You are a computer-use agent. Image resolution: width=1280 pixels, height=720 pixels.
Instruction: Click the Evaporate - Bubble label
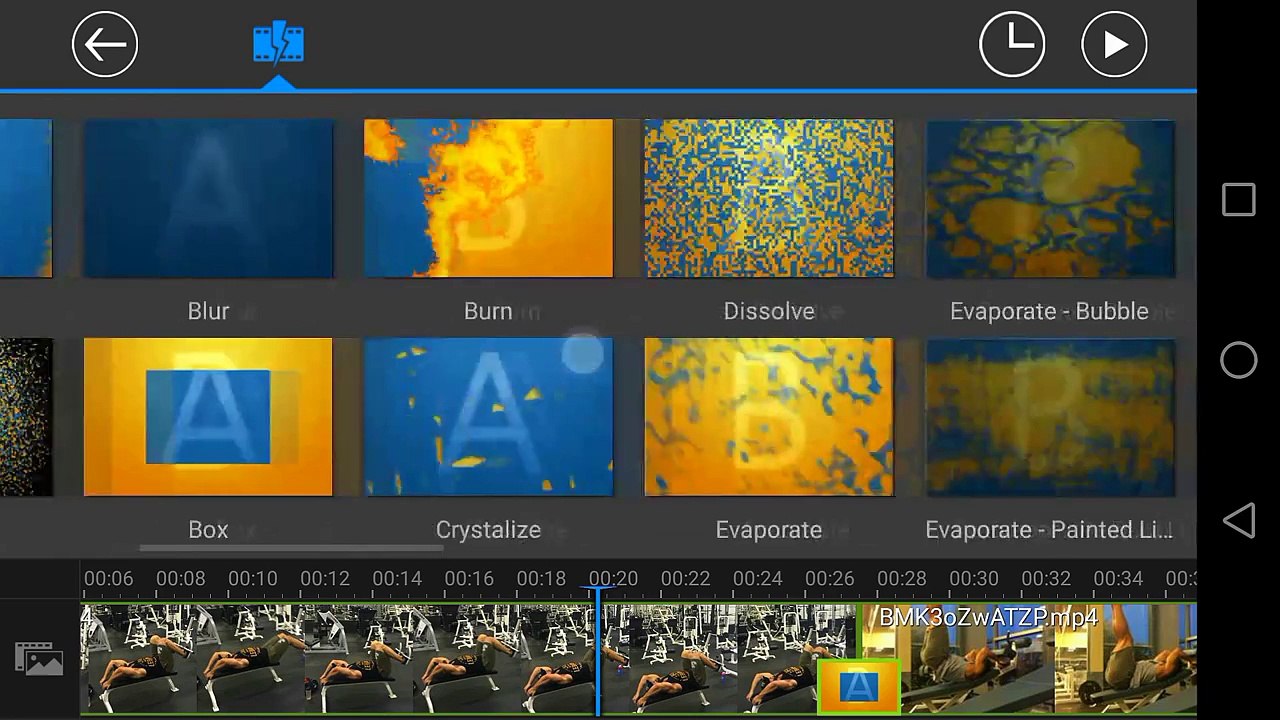coord(1049,311)
